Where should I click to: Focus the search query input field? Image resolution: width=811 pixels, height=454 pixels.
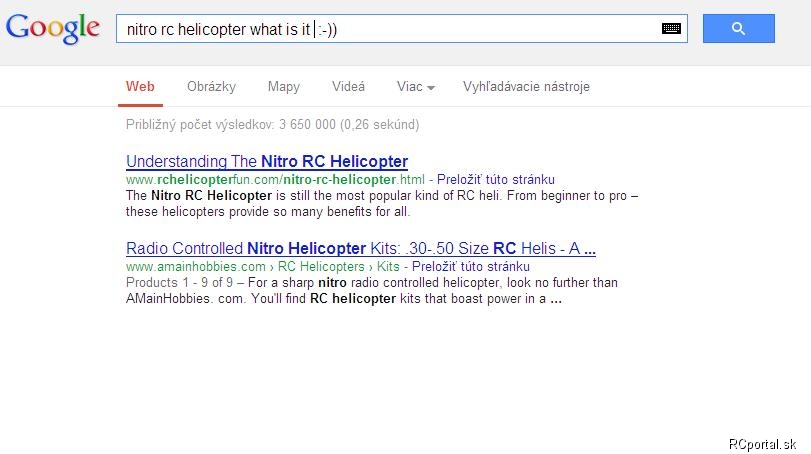[388, 29]
